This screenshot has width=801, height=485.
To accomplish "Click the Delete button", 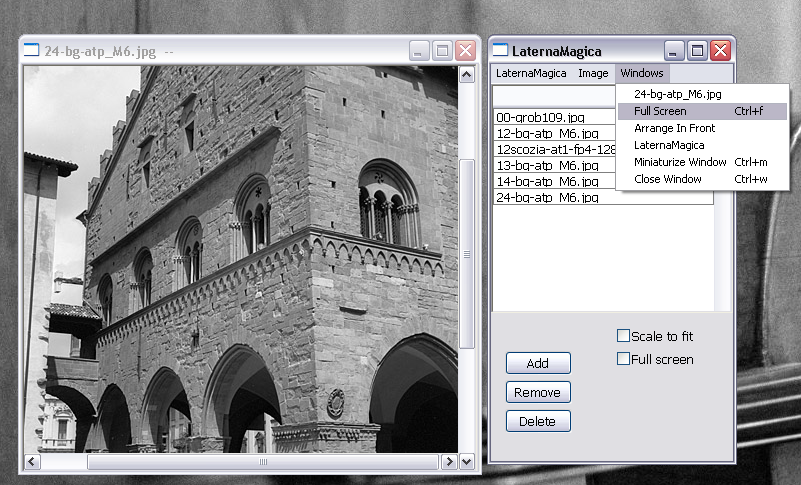I will [538, 421].
